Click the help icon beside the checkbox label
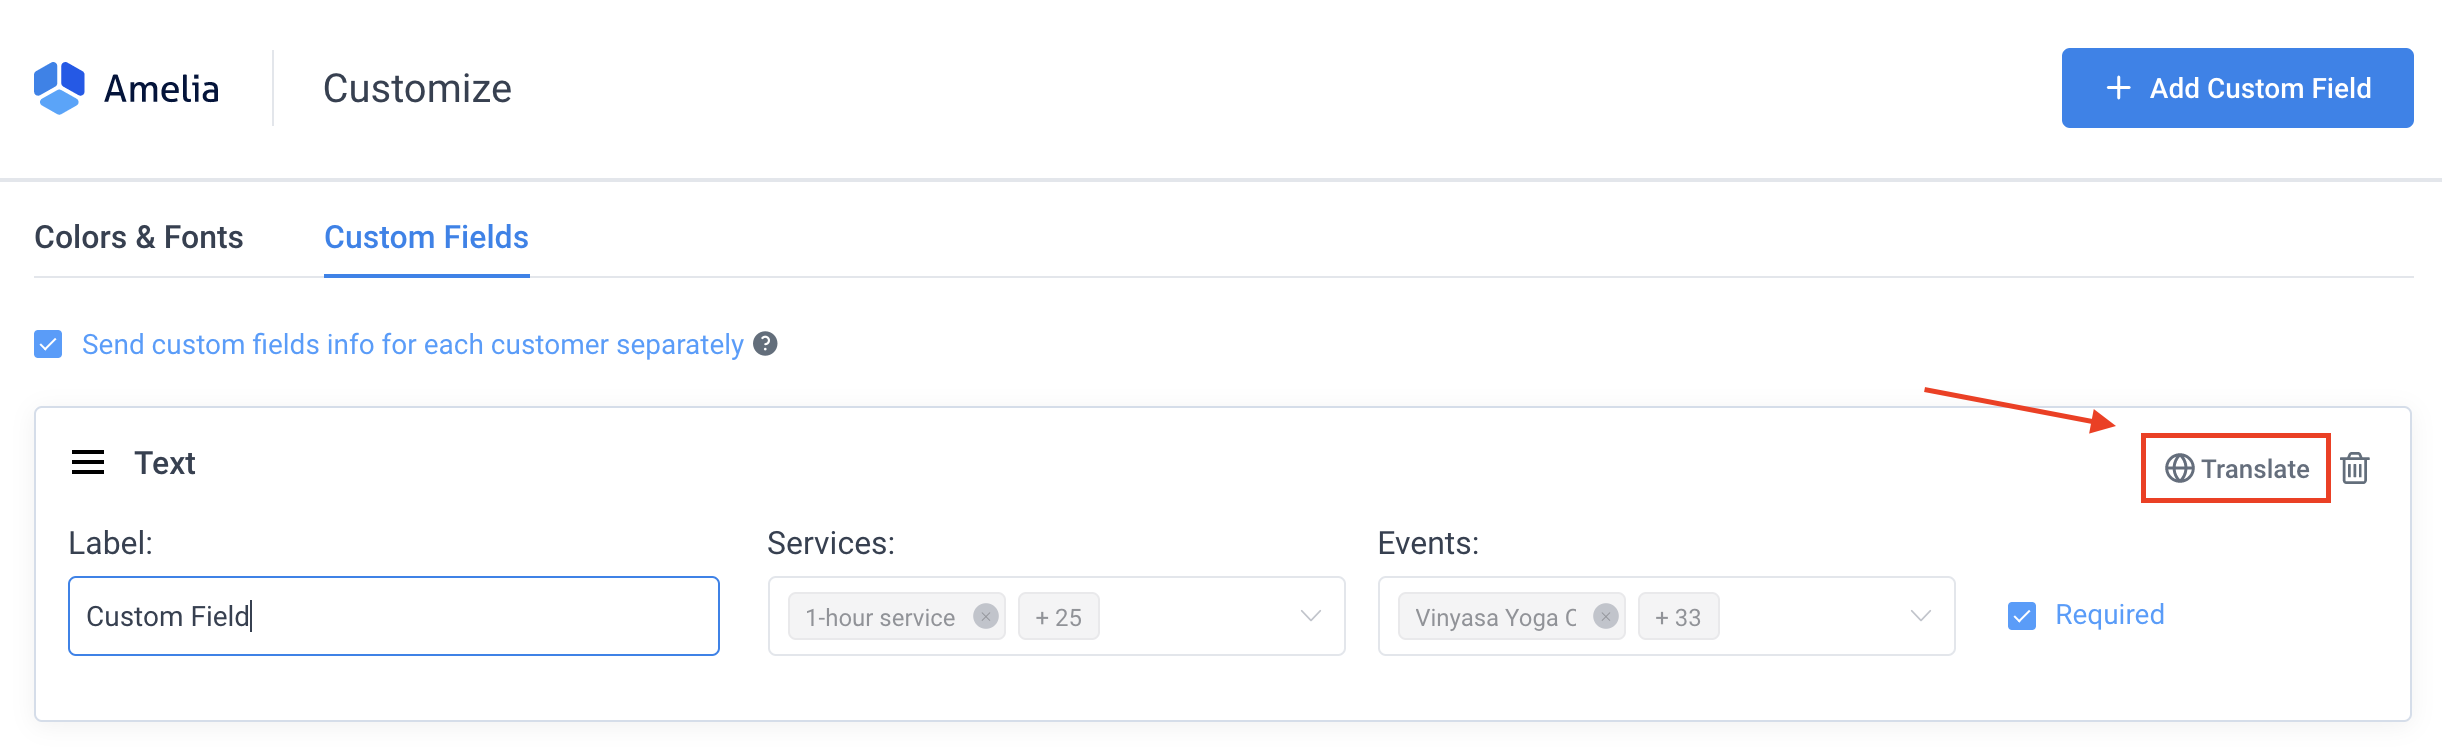This screenshot has height=750, width=2442. click(765, 344)
